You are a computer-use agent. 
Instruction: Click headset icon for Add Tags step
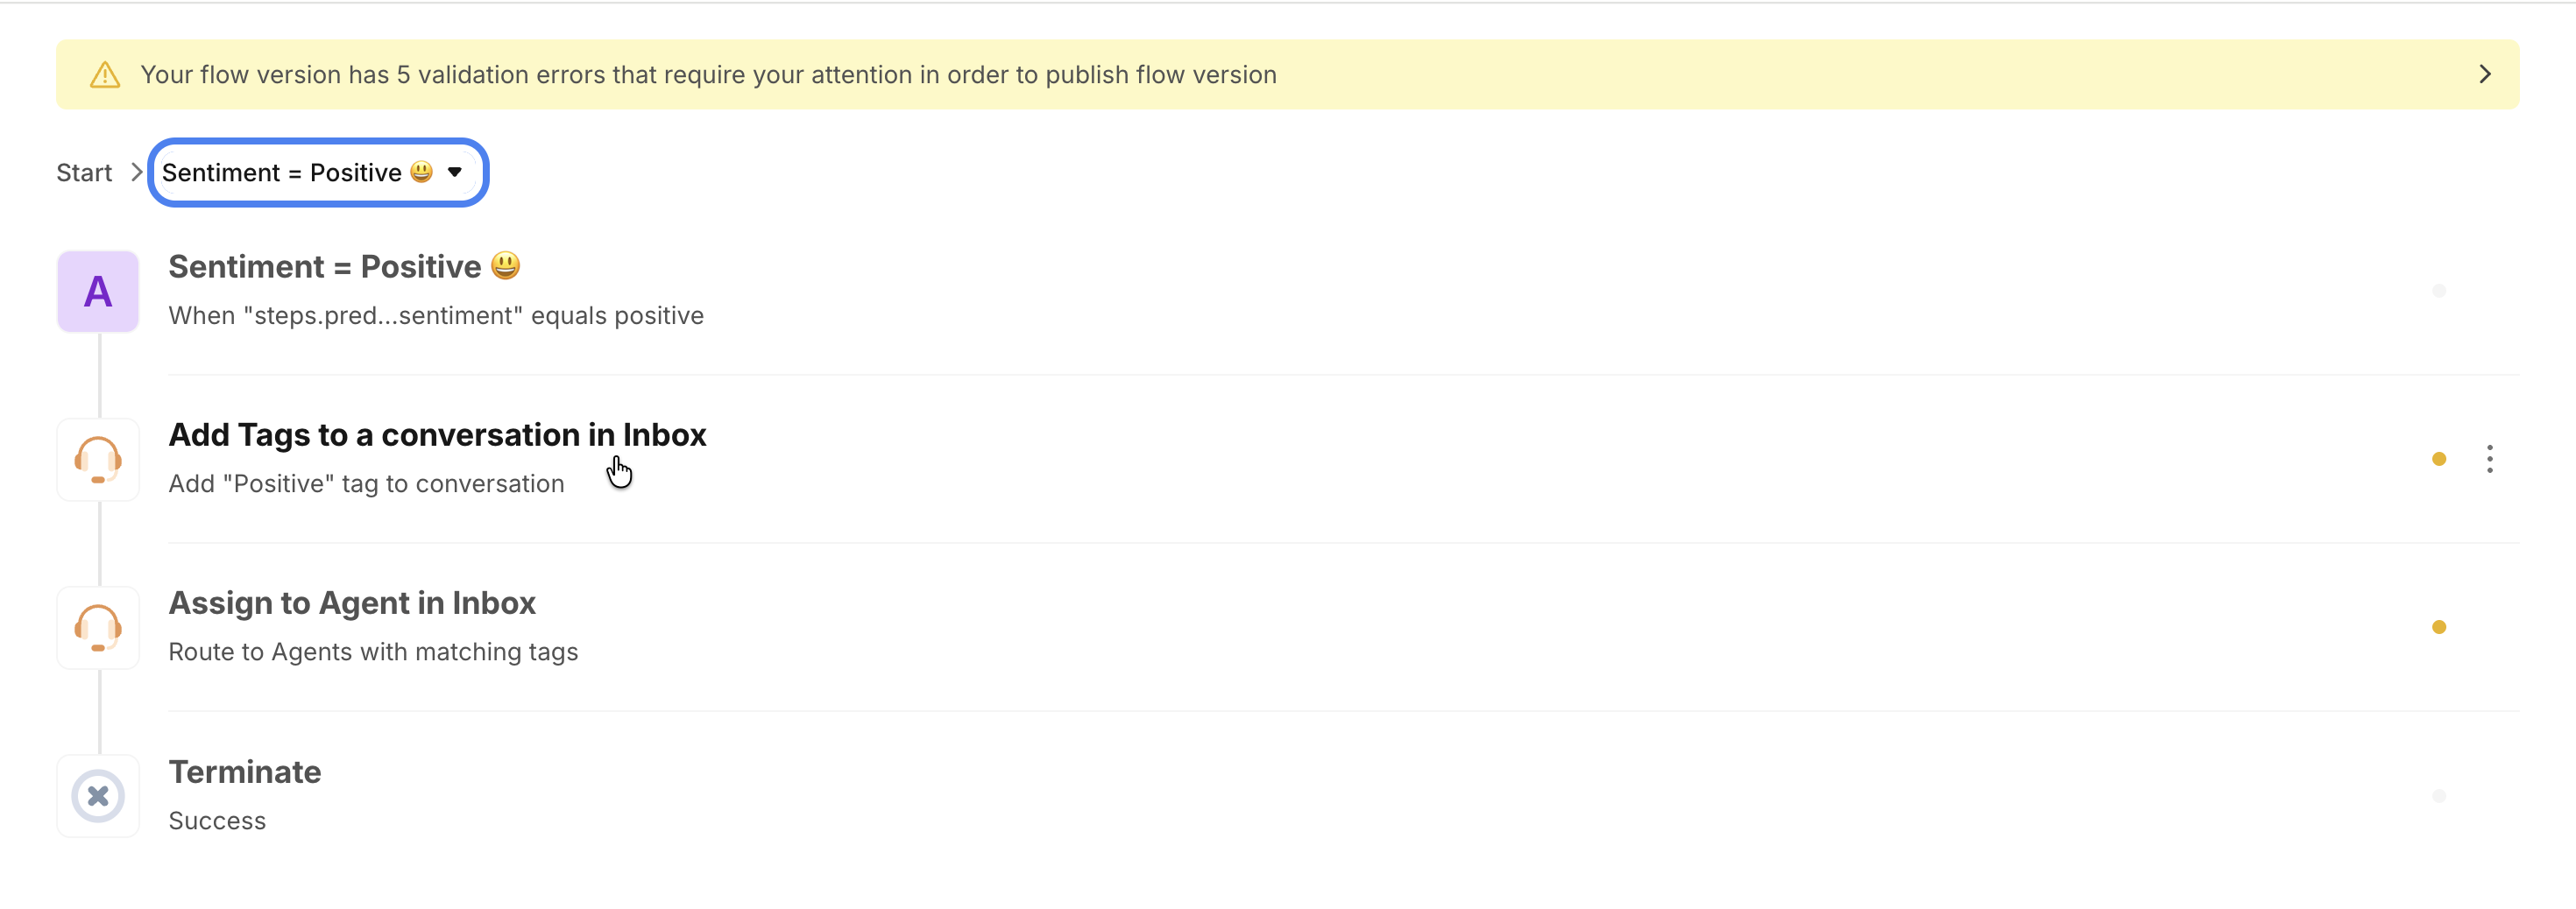click(98, 460)
